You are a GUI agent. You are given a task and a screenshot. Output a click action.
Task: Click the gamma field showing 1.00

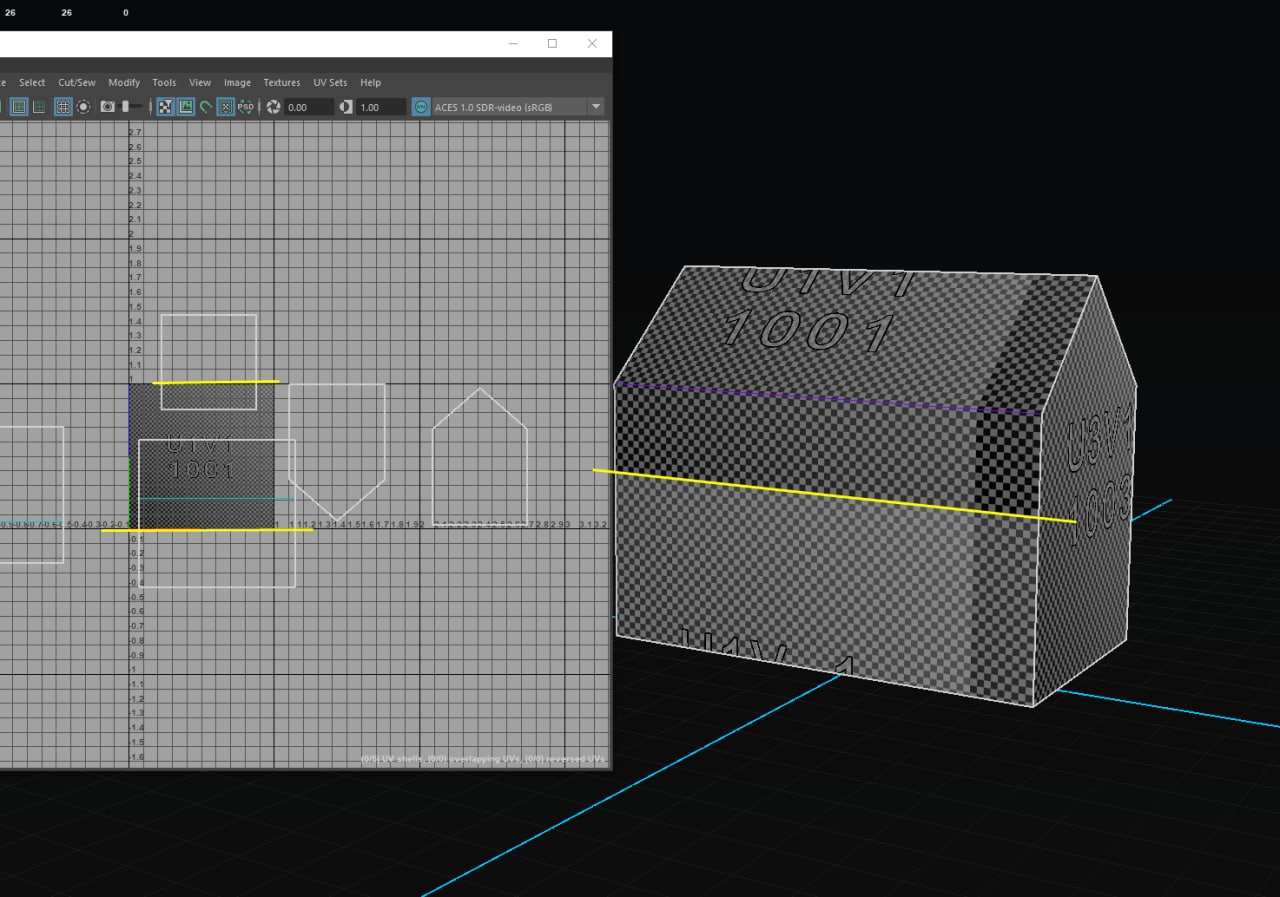tap(381, 107)
